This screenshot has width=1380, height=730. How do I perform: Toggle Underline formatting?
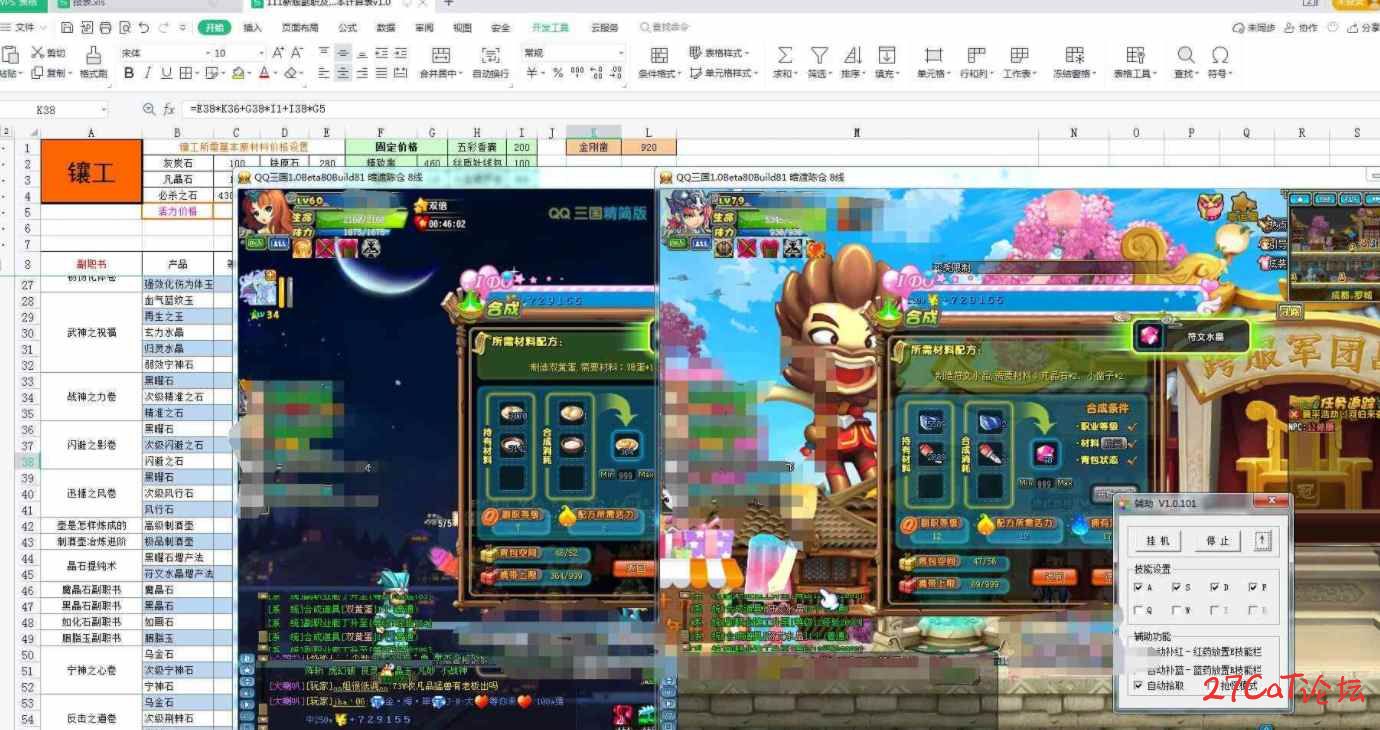click(x=166, y=72)
